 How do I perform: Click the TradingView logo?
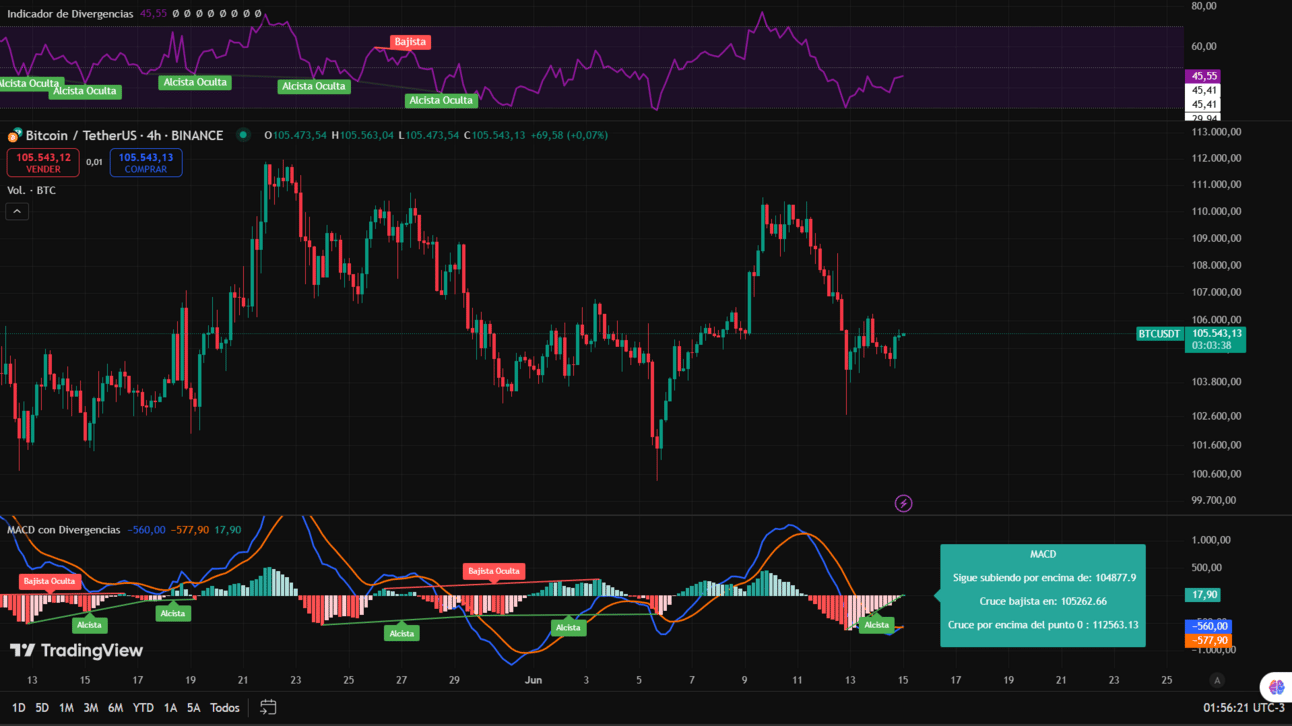tap(76, 650)
